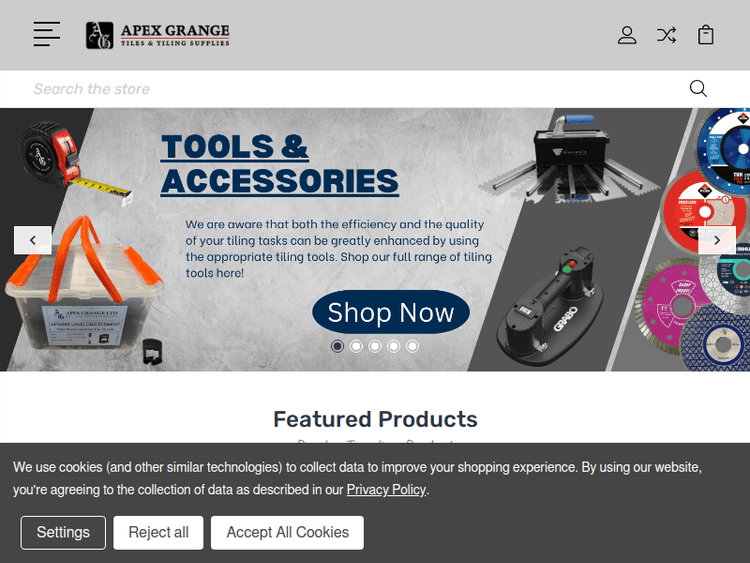The width and height of the screenshot is (750, 563).
Task: Select the first carousel slide dot
Action: (337, 346)
